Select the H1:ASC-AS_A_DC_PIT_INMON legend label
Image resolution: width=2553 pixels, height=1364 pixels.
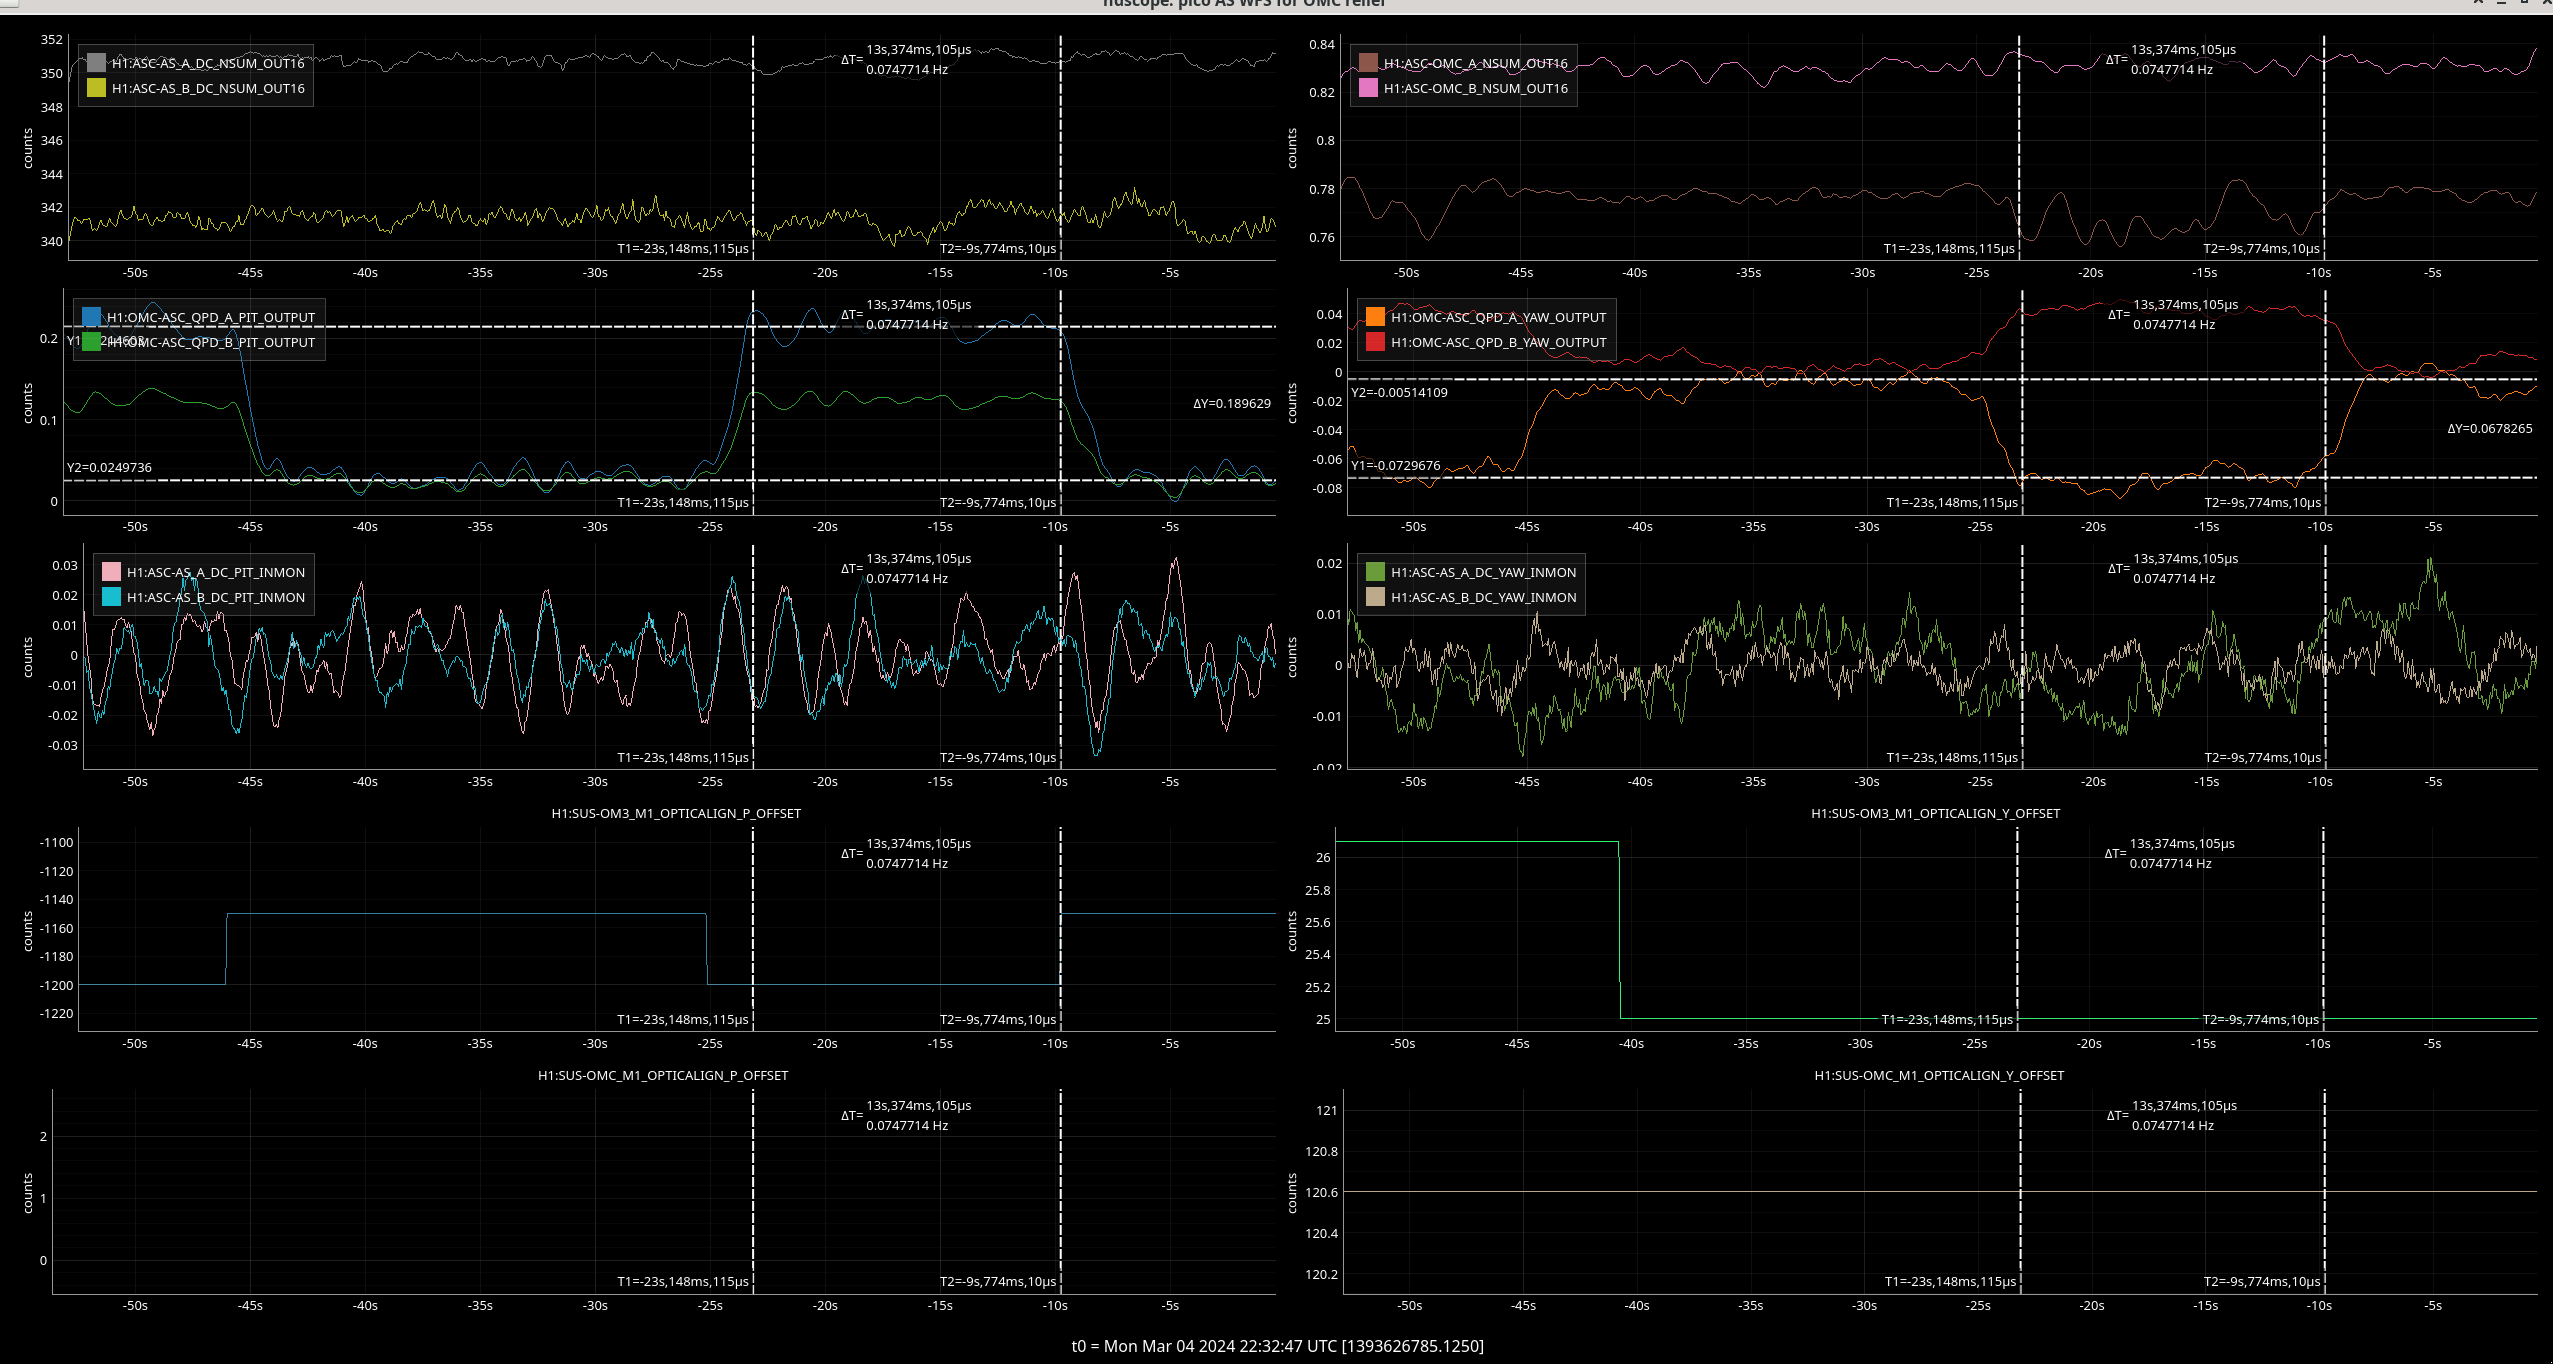[x=216, y=572]
